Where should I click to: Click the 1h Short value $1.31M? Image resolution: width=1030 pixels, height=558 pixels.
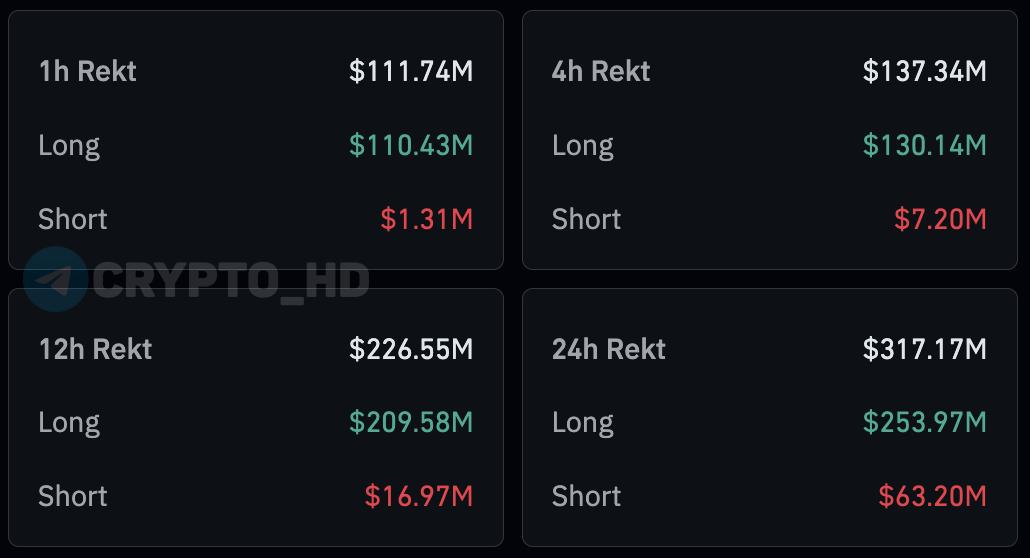pos(426,219)
